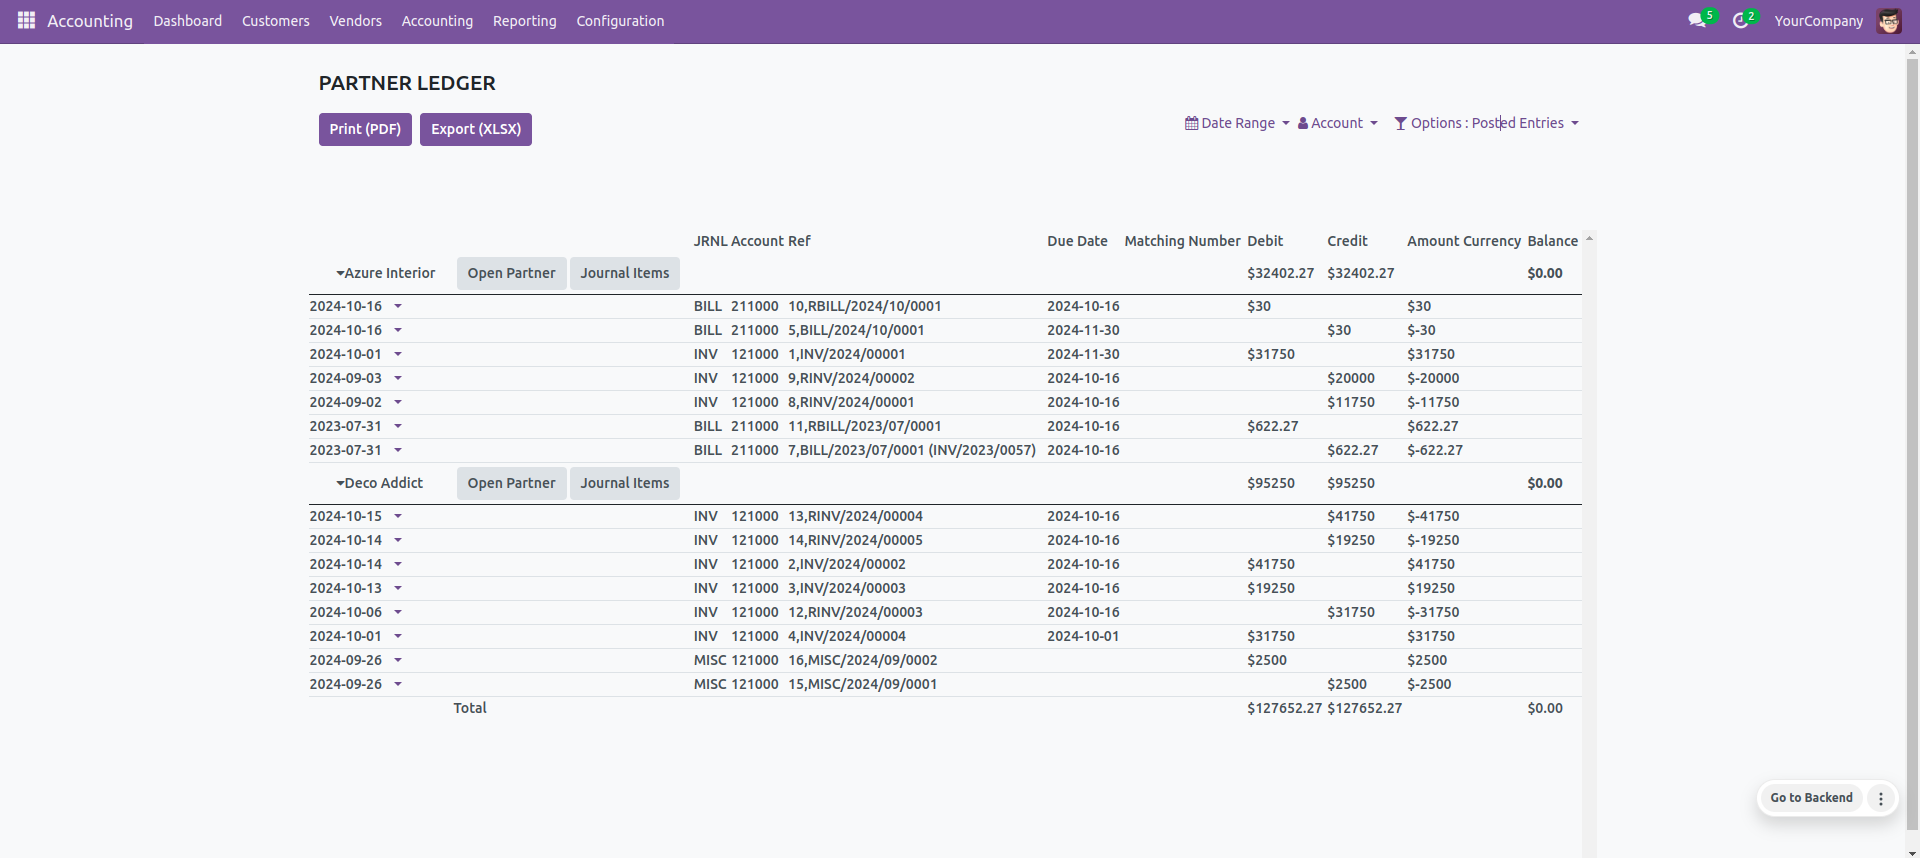1920x858 pixels.
Task: Click the Print (PDF) button
Action: pos(365,129)
